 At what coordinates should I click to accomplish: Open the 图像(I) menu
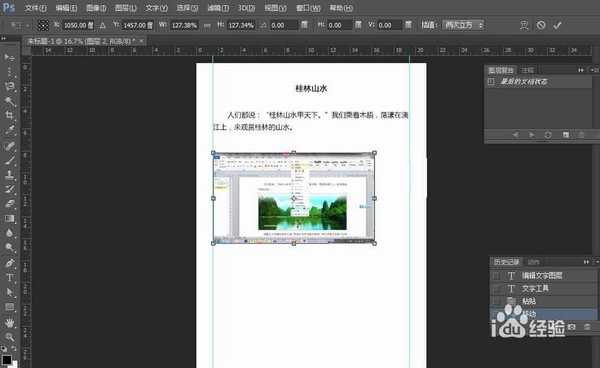coord(96,8)
